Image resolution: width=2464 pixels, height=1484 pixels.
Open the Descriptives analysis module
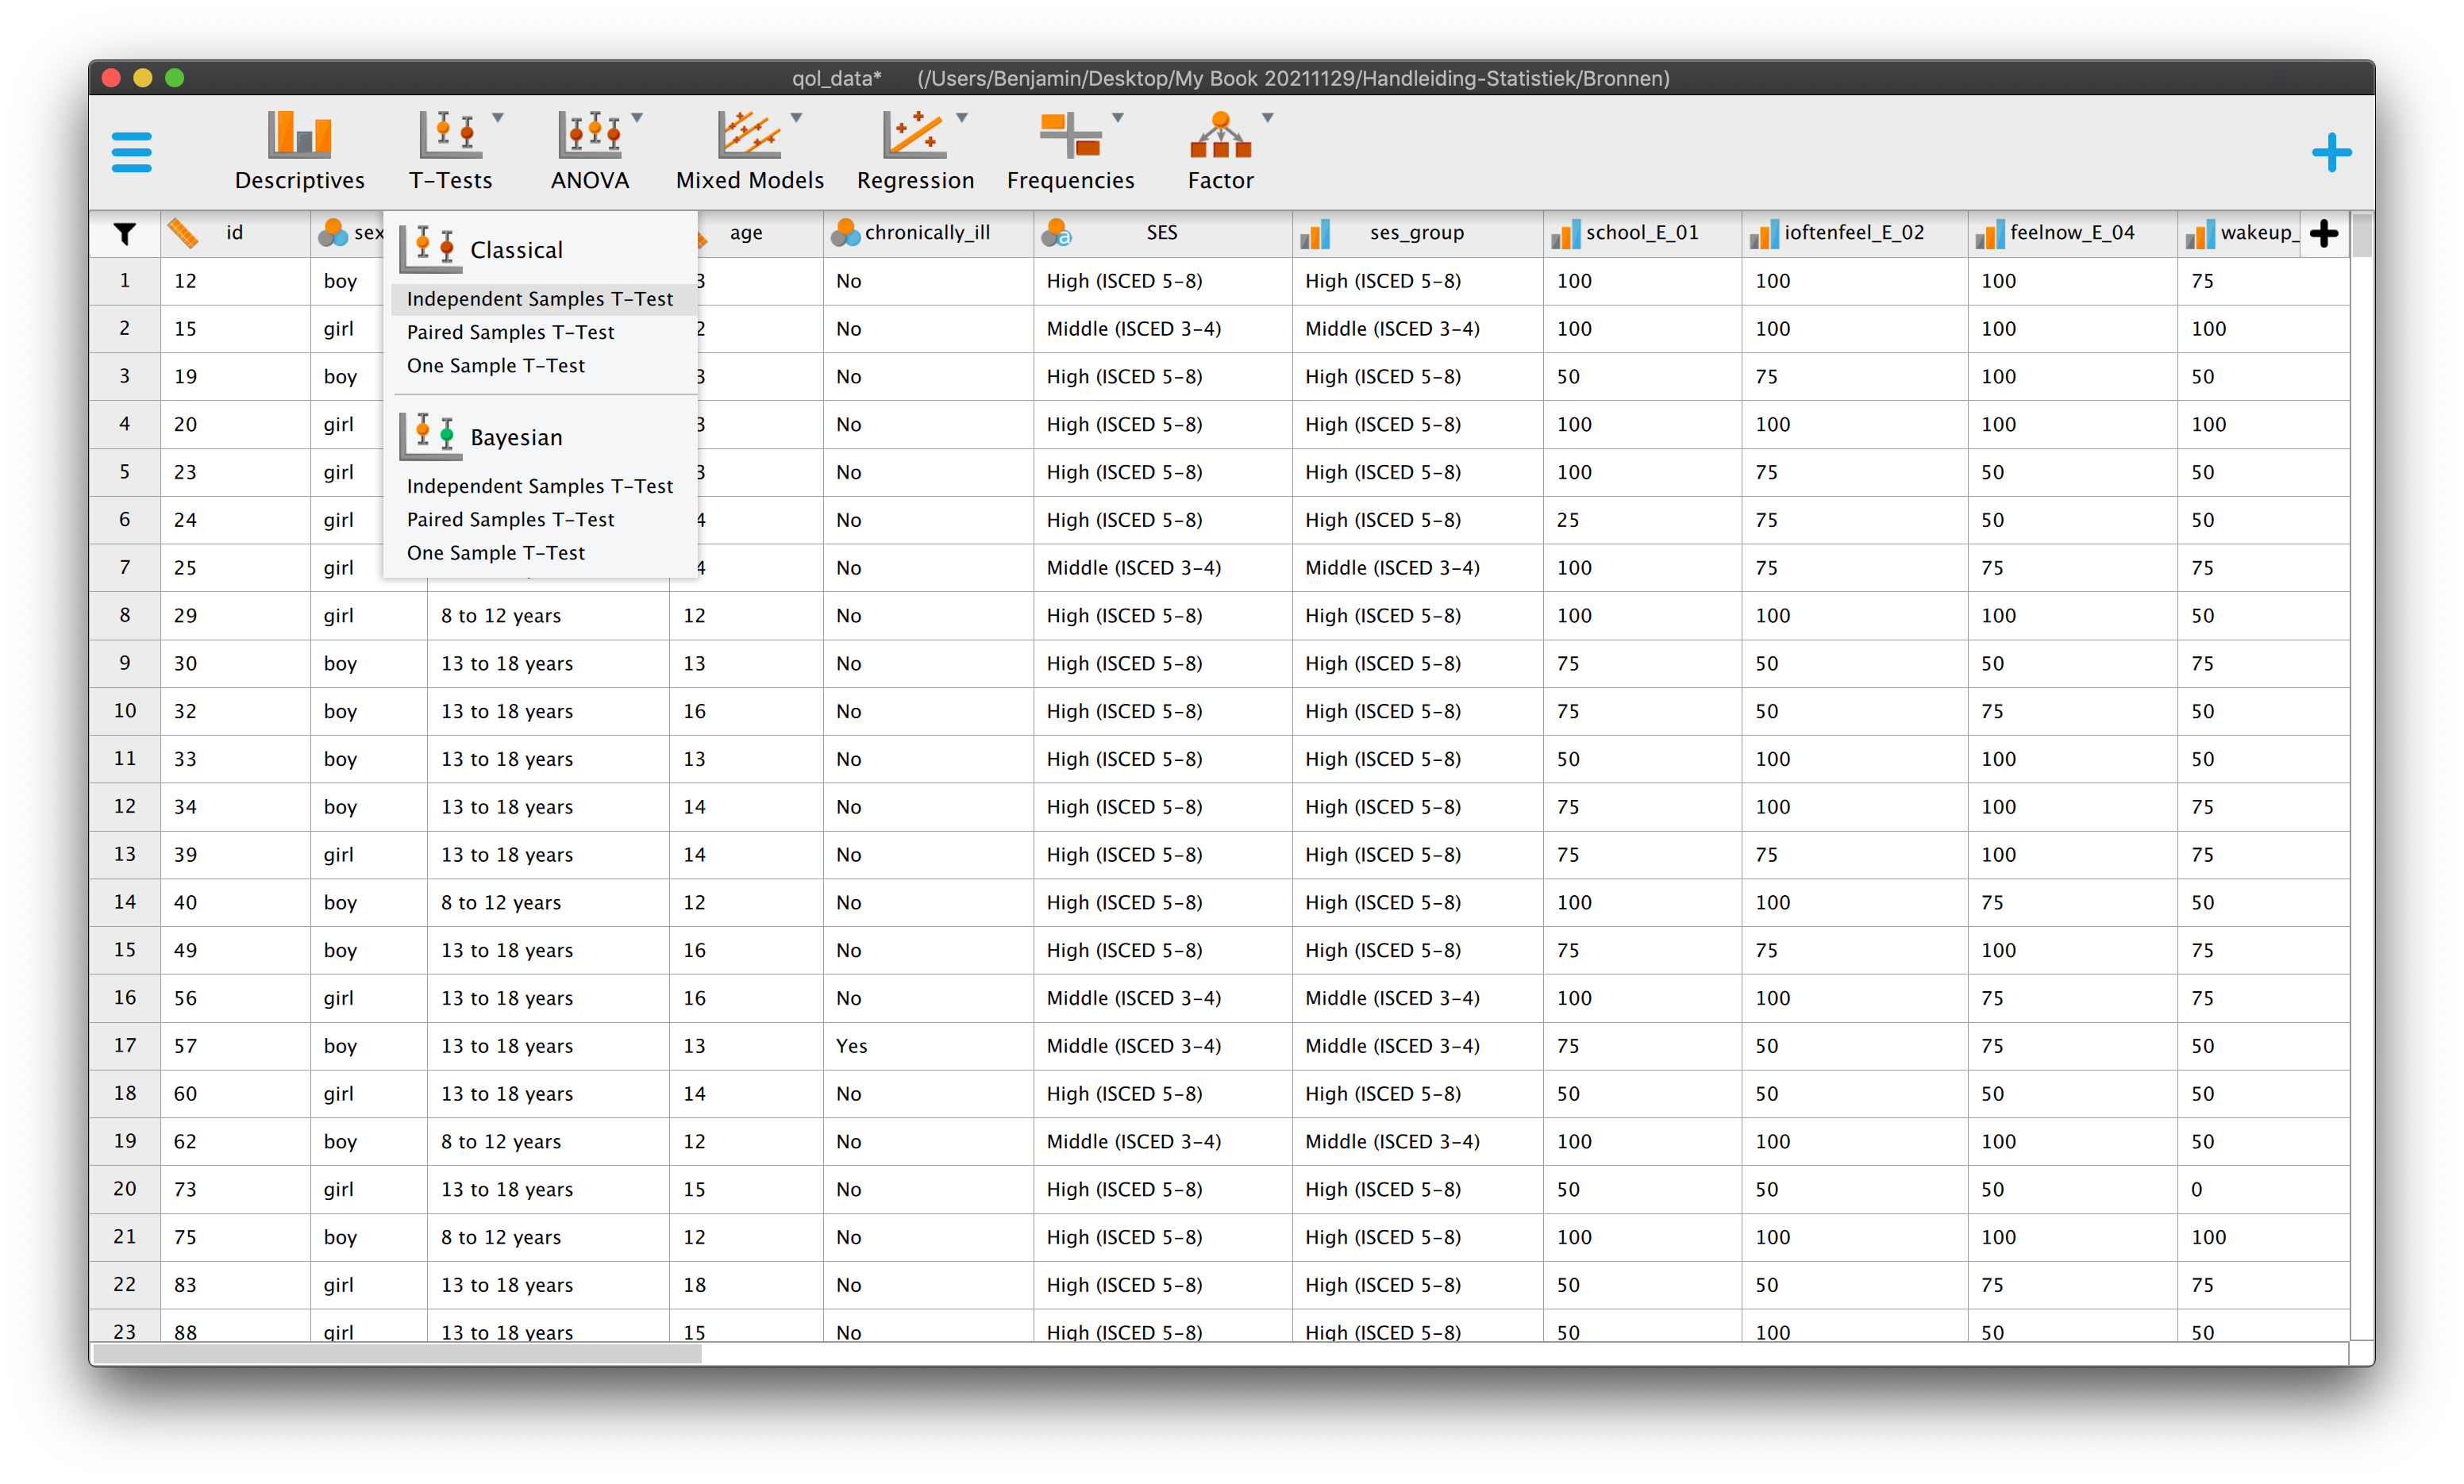(299, 151)
